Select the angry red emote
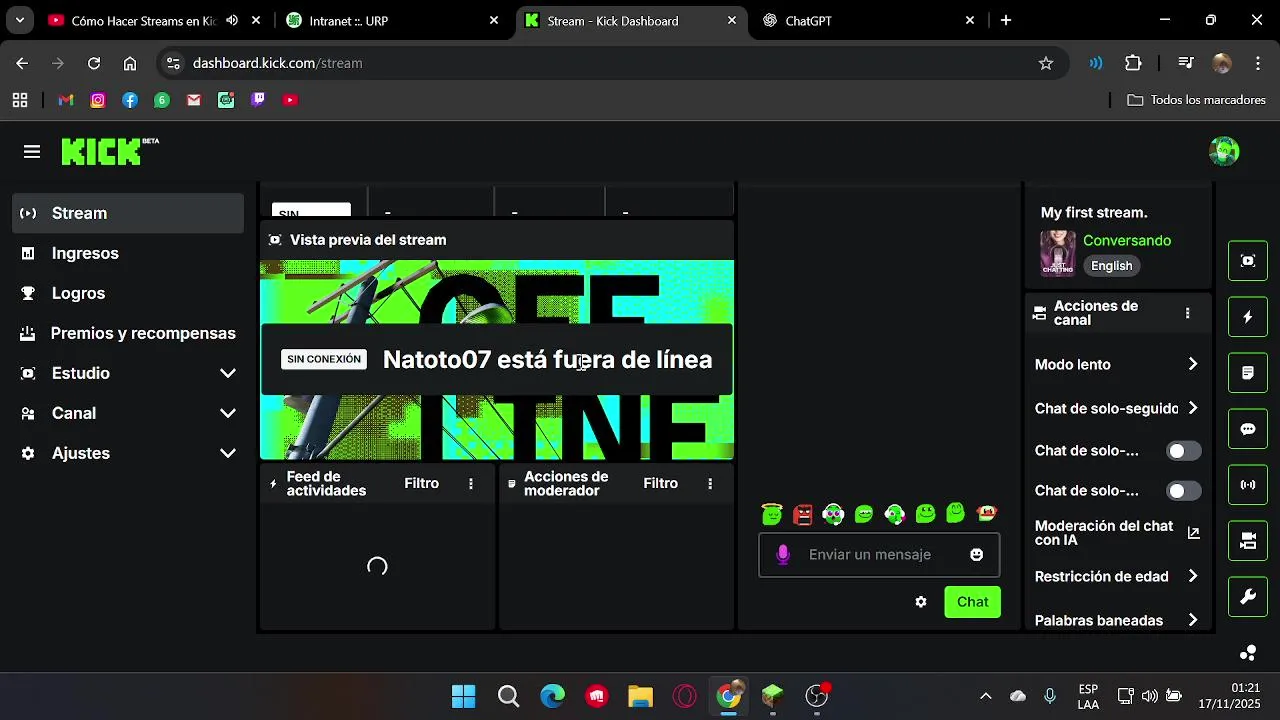Viewport: 1280px width, 720px height. (802, 514)
